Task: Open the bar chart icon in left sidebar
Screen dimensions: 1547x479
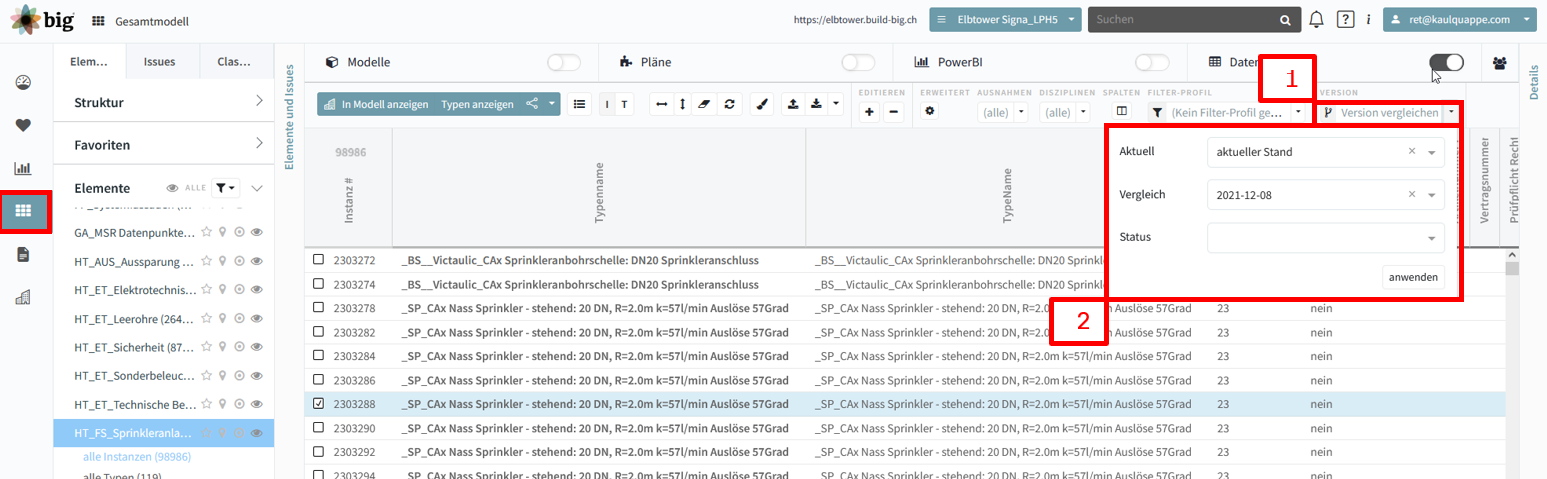Action: [23, 168]
